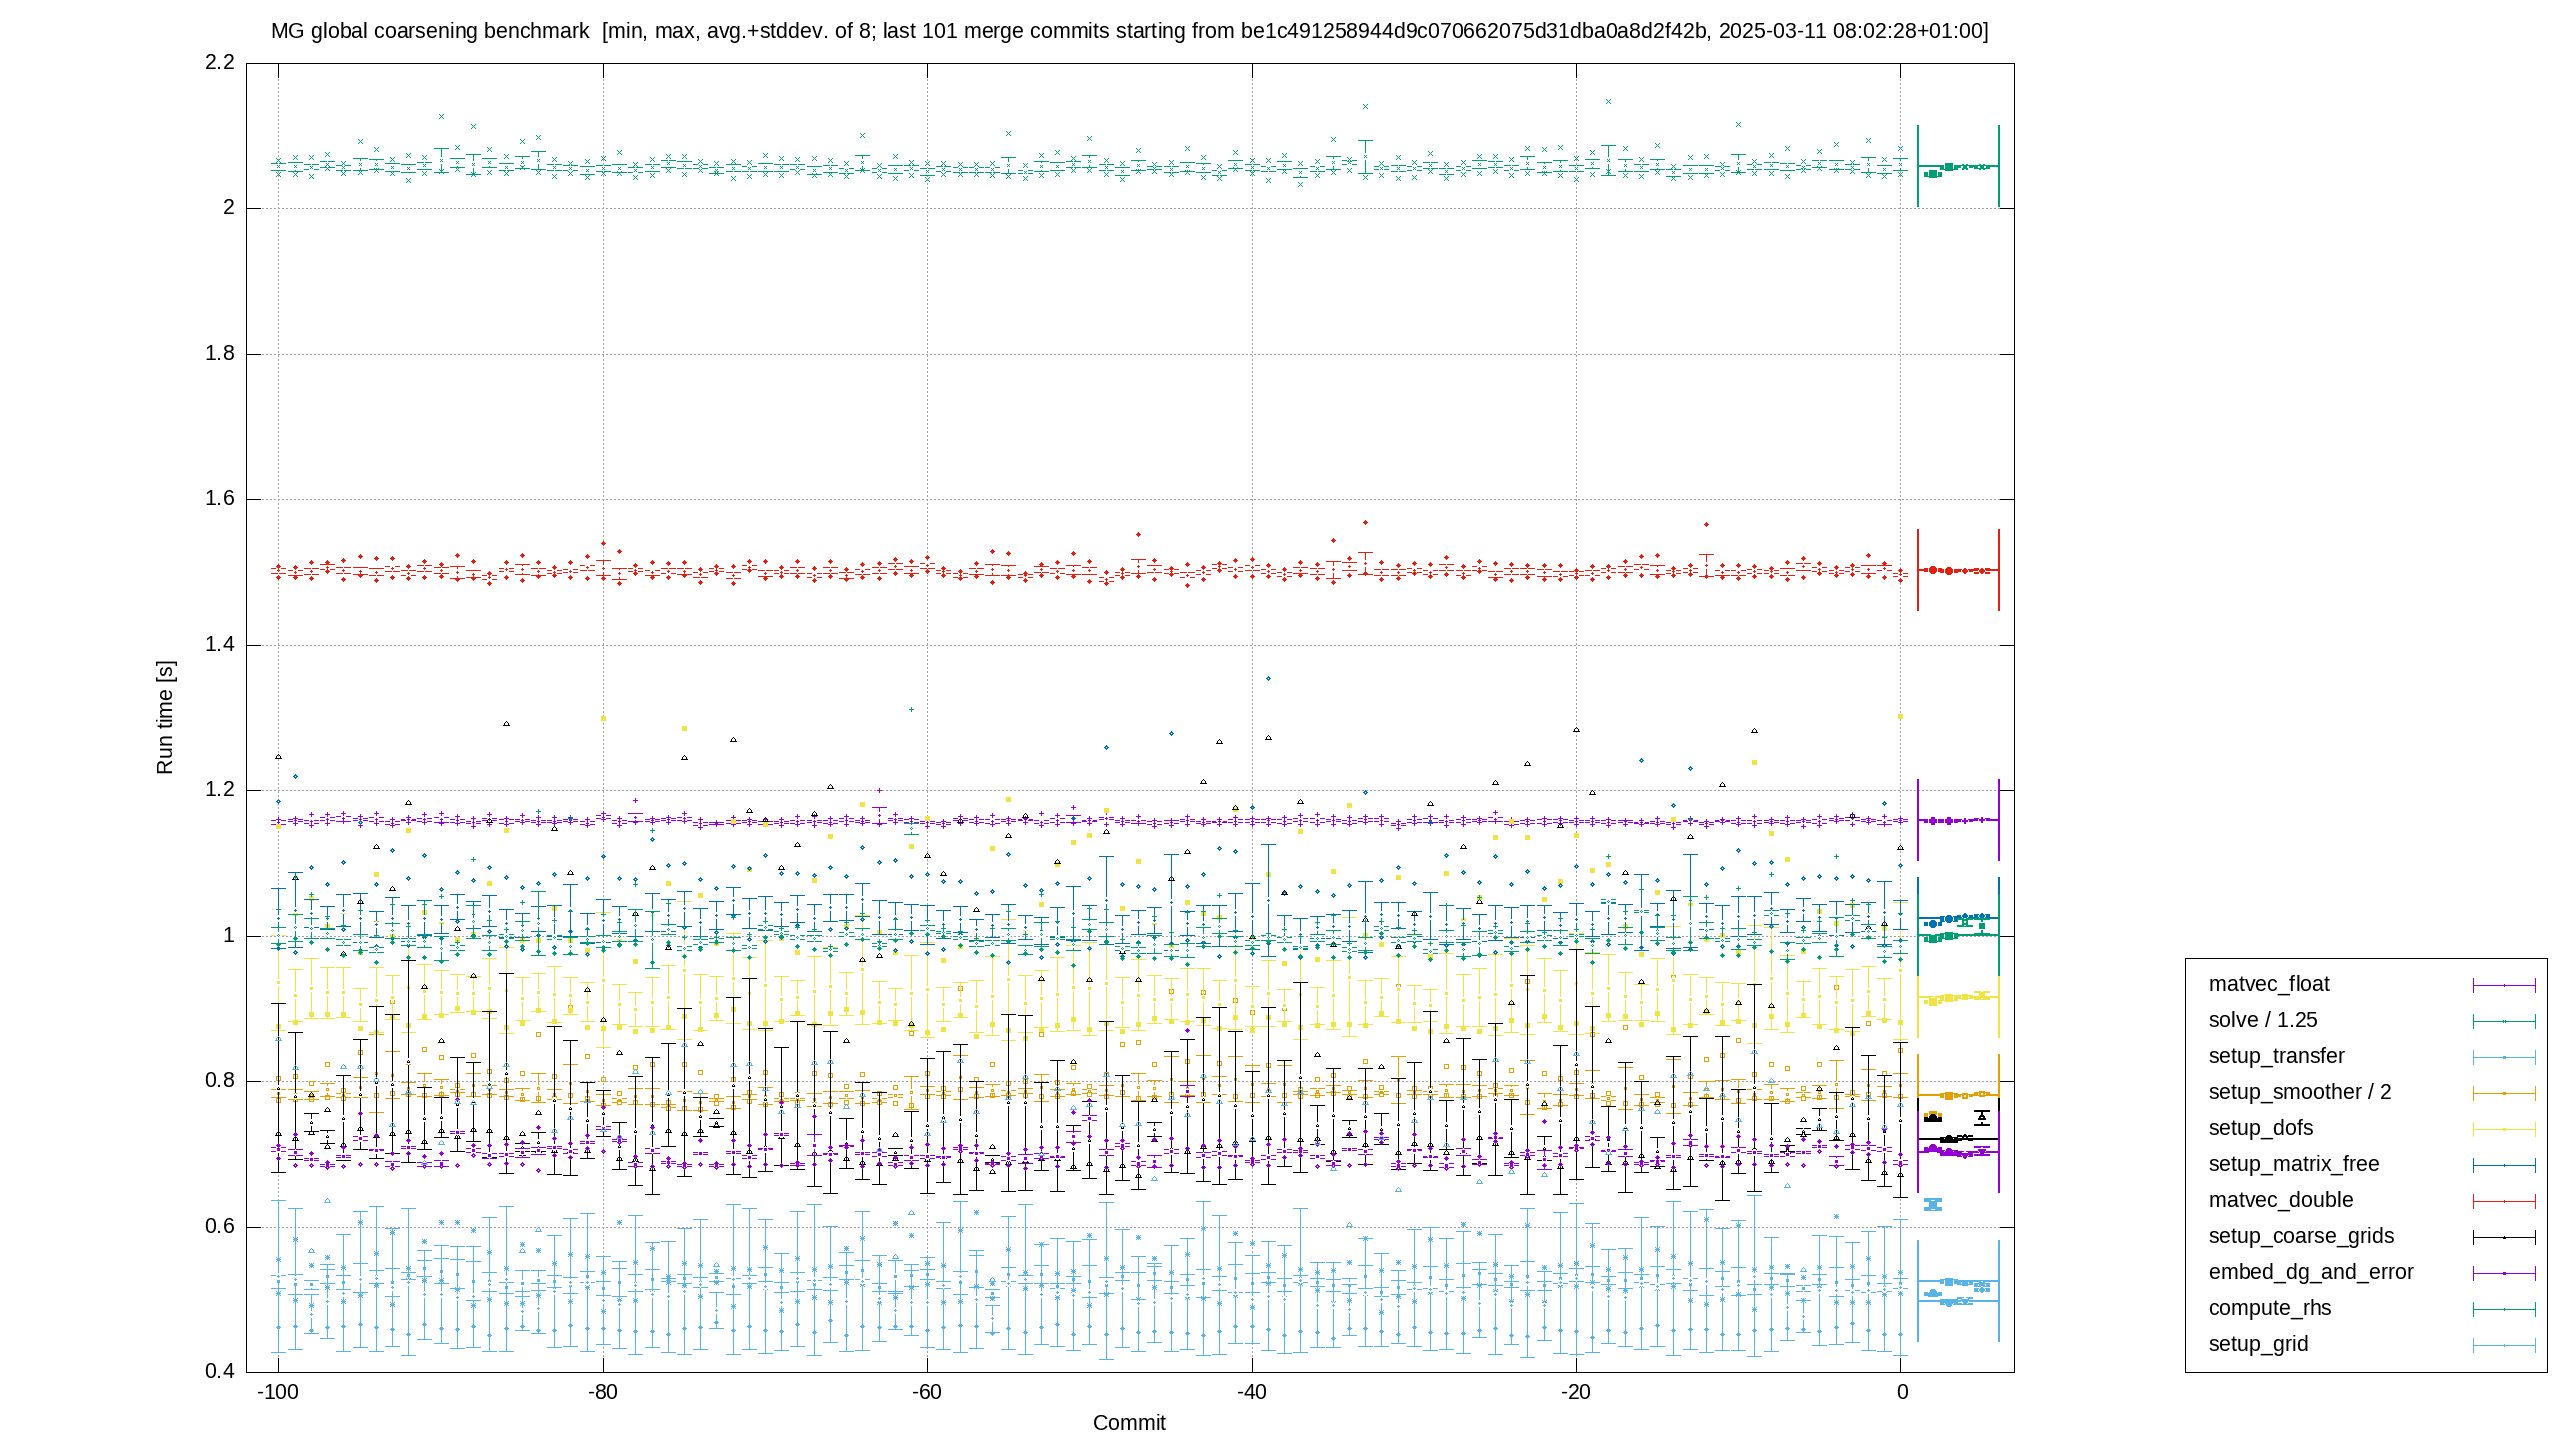Image resolution: width=2560 pixels, height=1440 pixels.
Task: Click the orange setup_smoother legend line sample
Action: pyautogui.click(x=2504, y=1093)
